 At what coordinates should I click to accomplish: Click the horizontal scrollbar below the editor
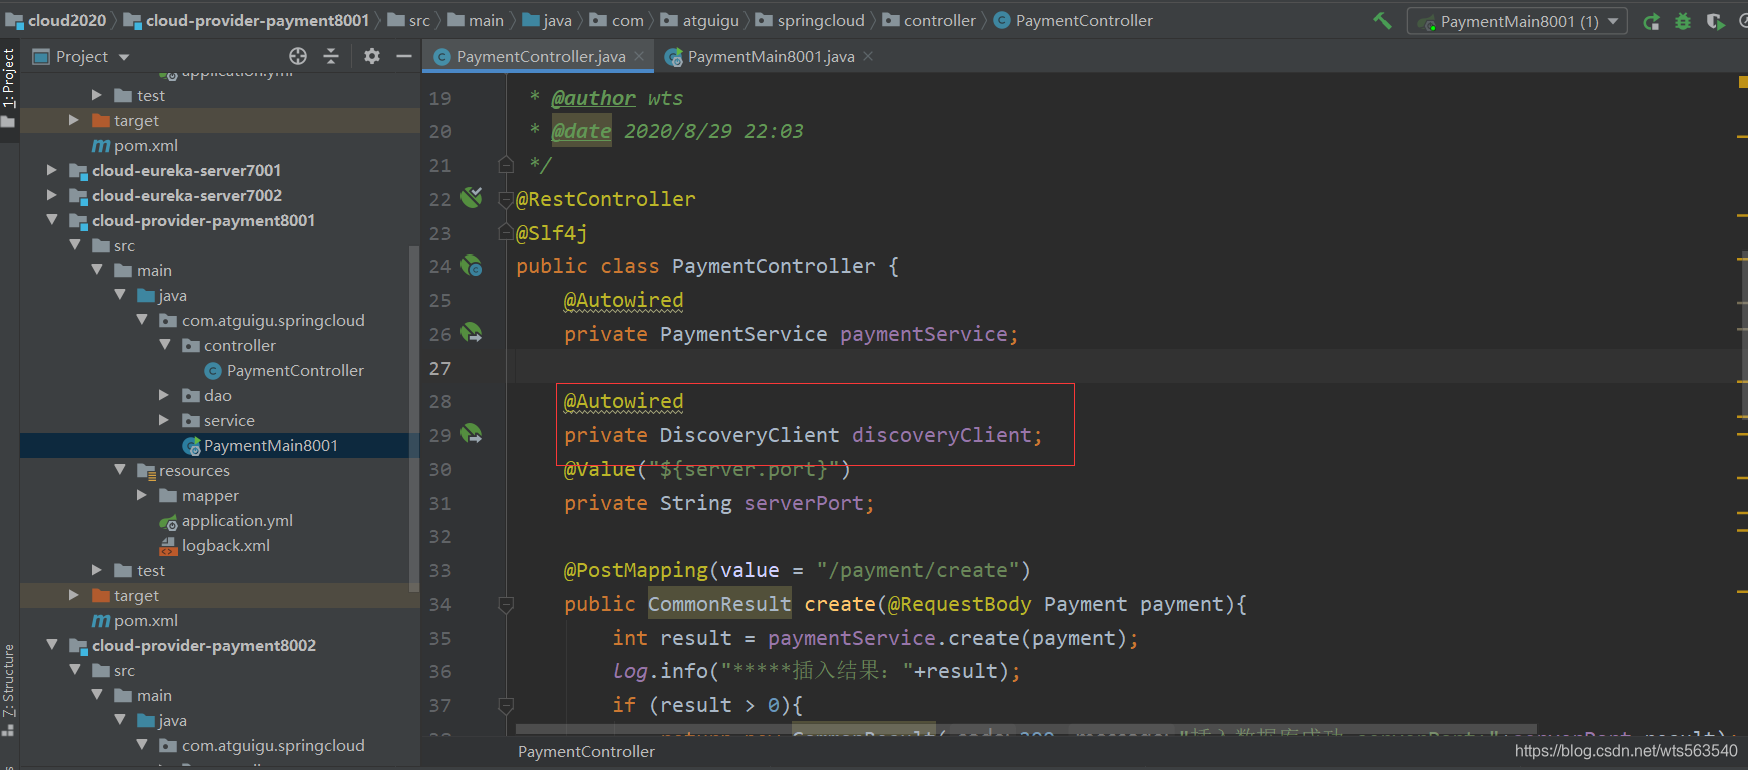[1026, 729]
